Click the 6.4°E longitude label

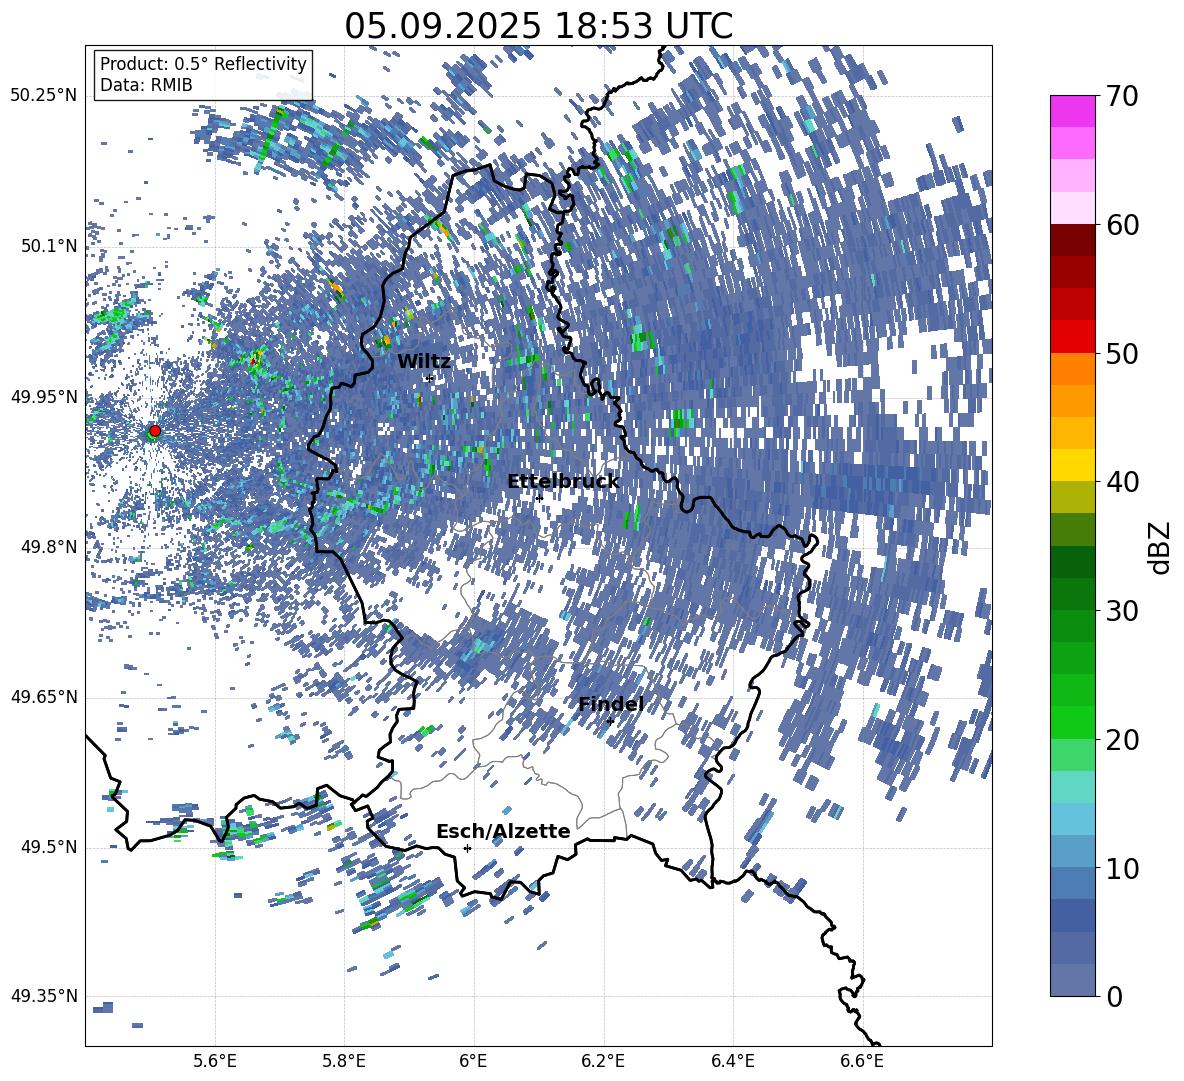[732, 1061]
